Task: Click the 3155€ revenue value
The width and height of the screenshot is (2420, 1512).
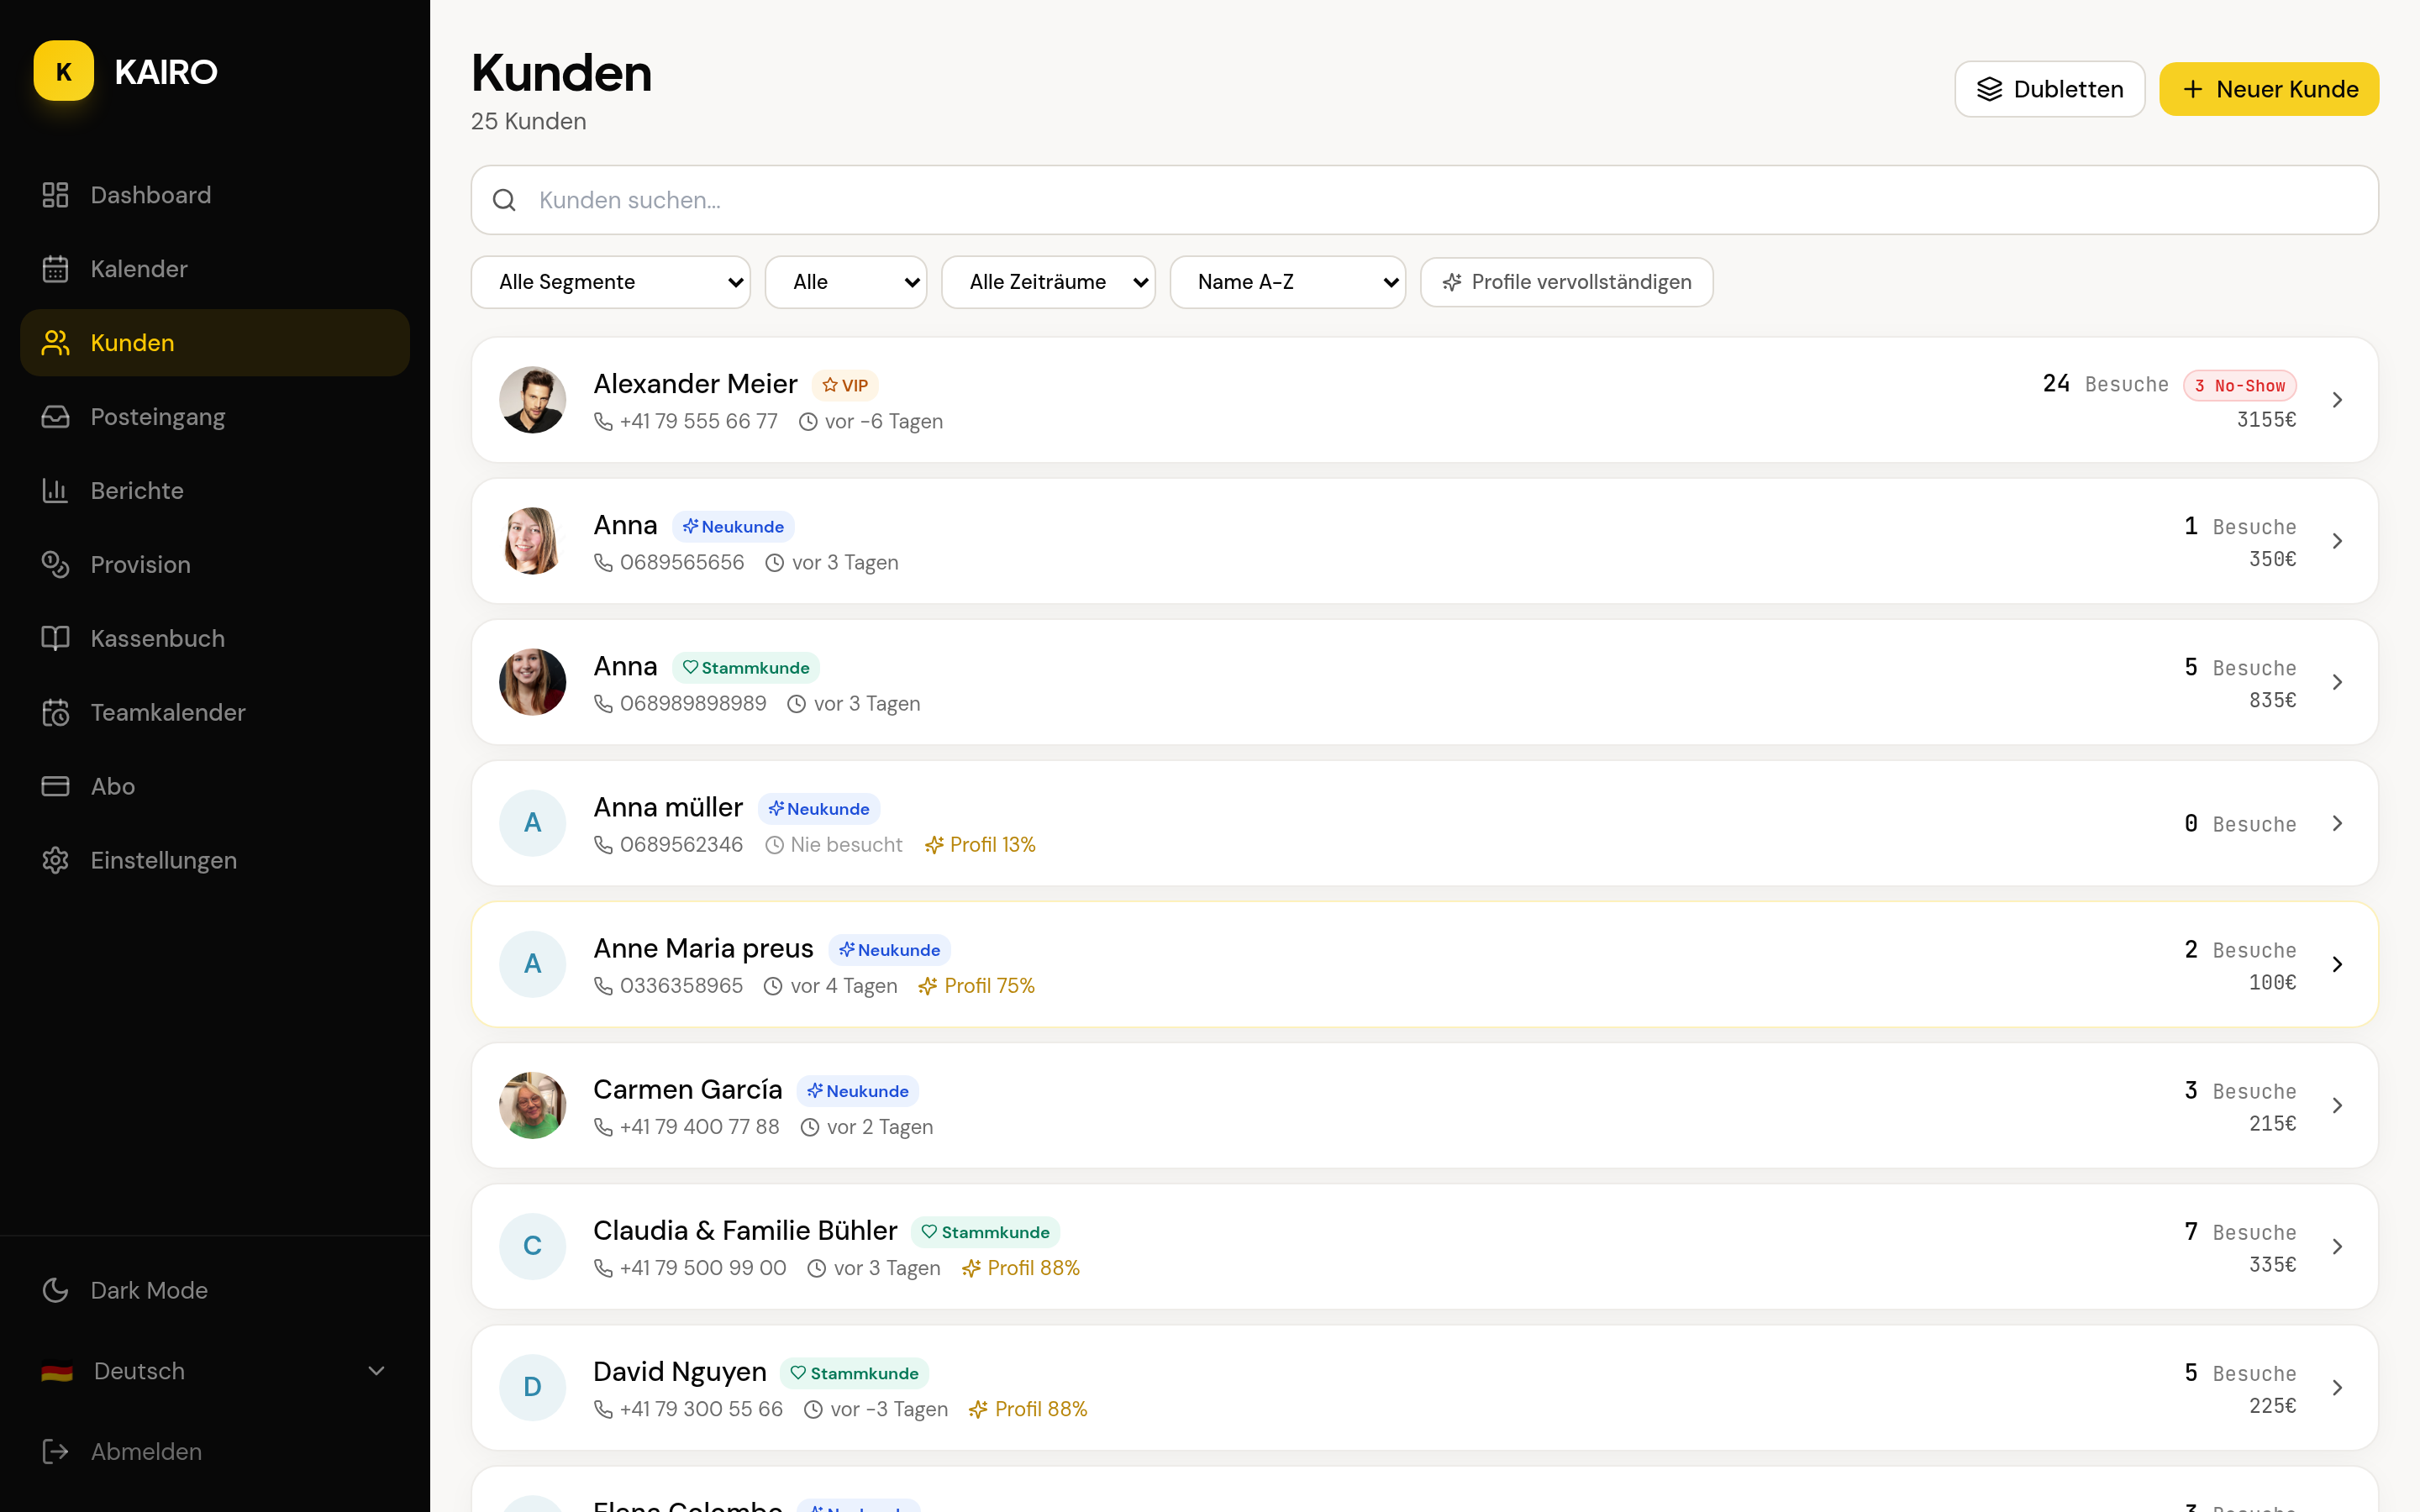Action: (x=2266, y=420)
